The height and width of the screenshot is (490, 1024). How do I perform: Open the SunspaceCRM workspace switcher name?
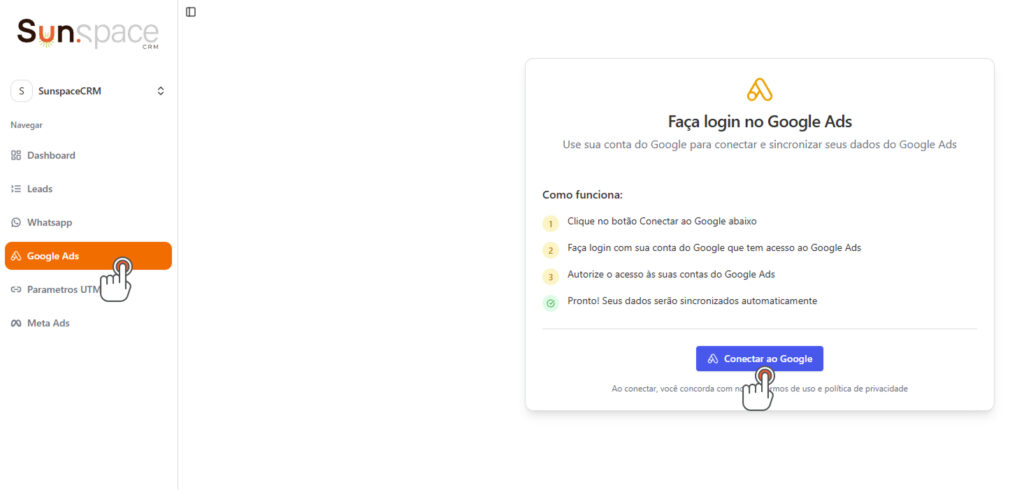click(x=70, y=91)
